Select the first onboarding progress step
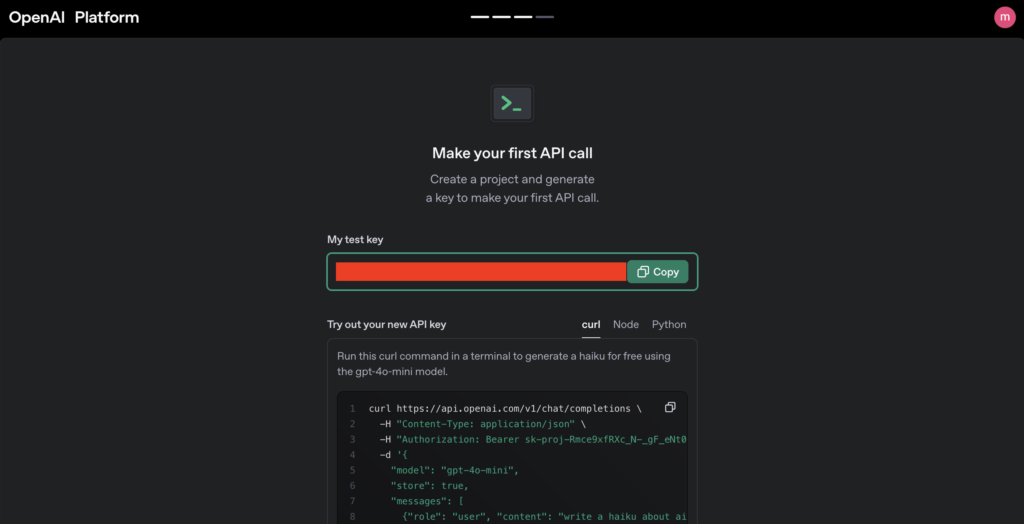This screenshot has width=1024, height=524. pos(480,17)
